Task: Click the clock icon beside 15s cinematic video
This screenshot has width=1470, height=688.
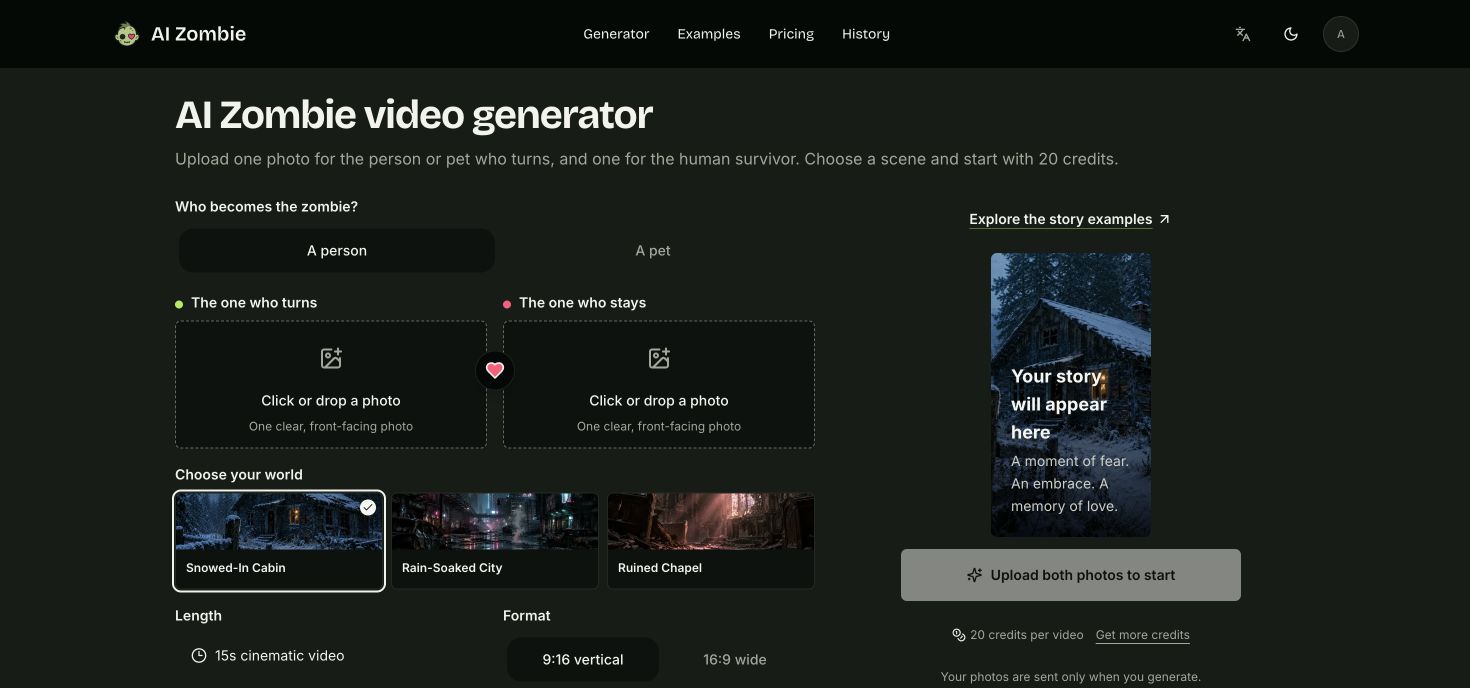Action: pyautogui.click(x=199, y=656)
